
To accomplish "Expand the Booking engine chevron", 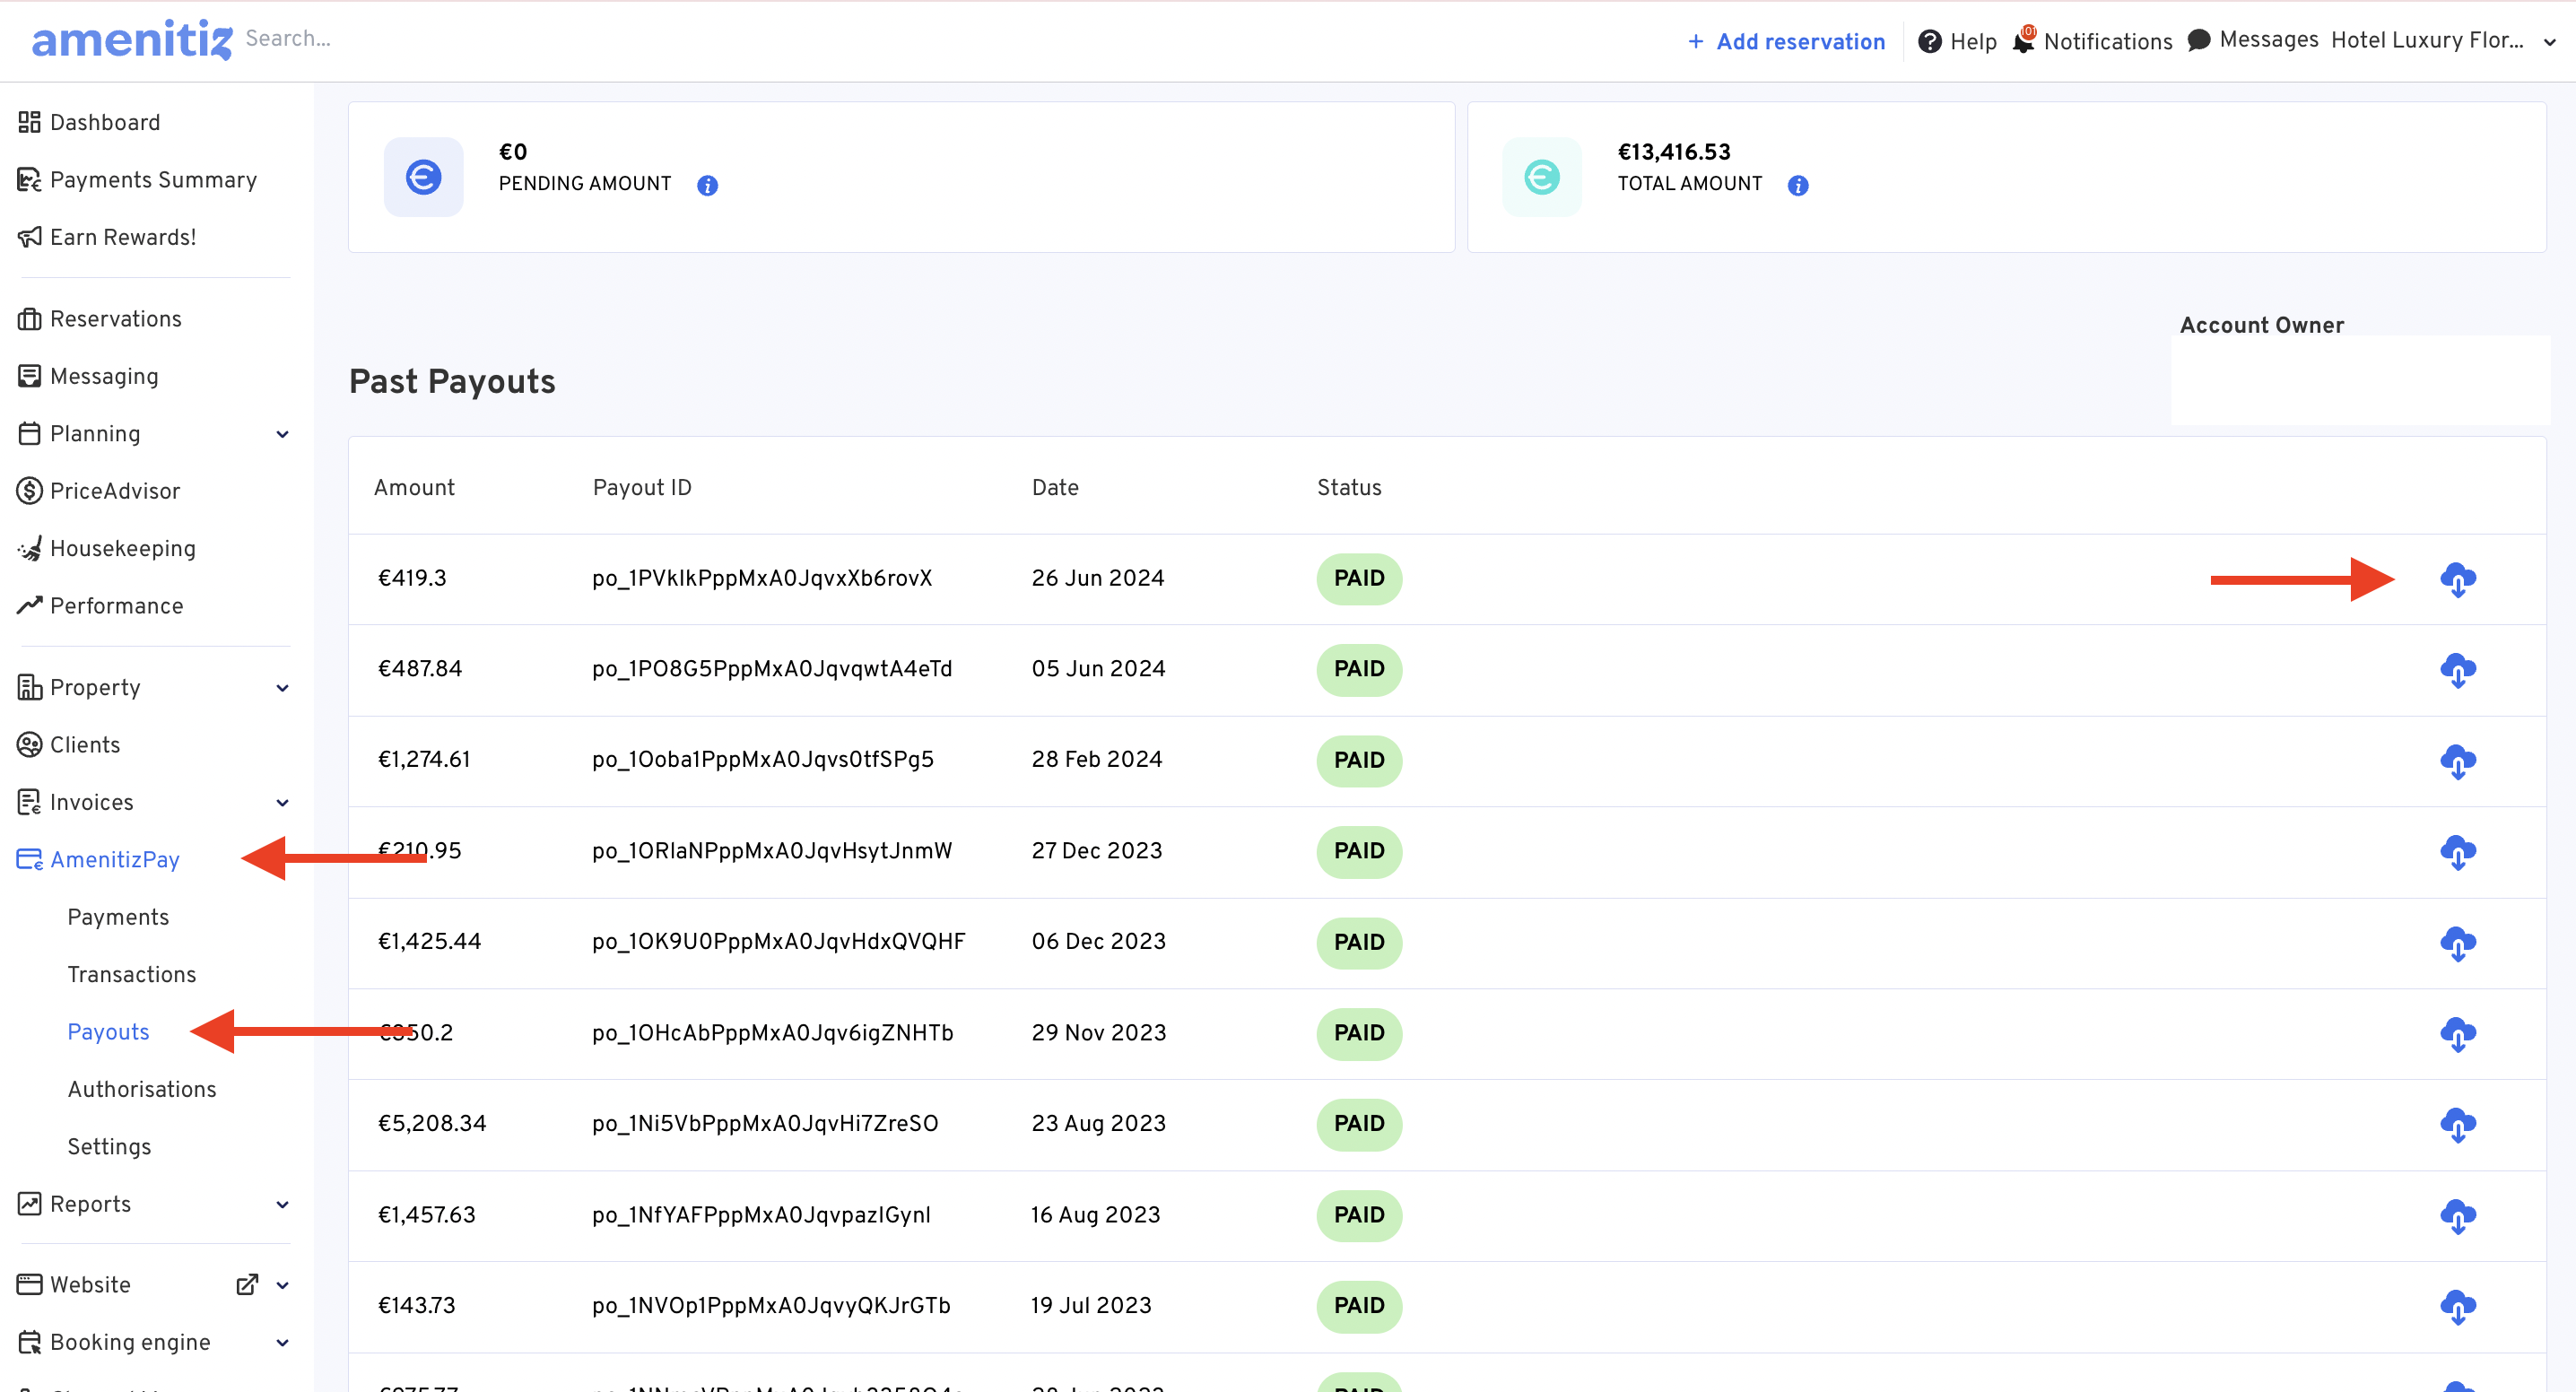I will point(282,1343).
